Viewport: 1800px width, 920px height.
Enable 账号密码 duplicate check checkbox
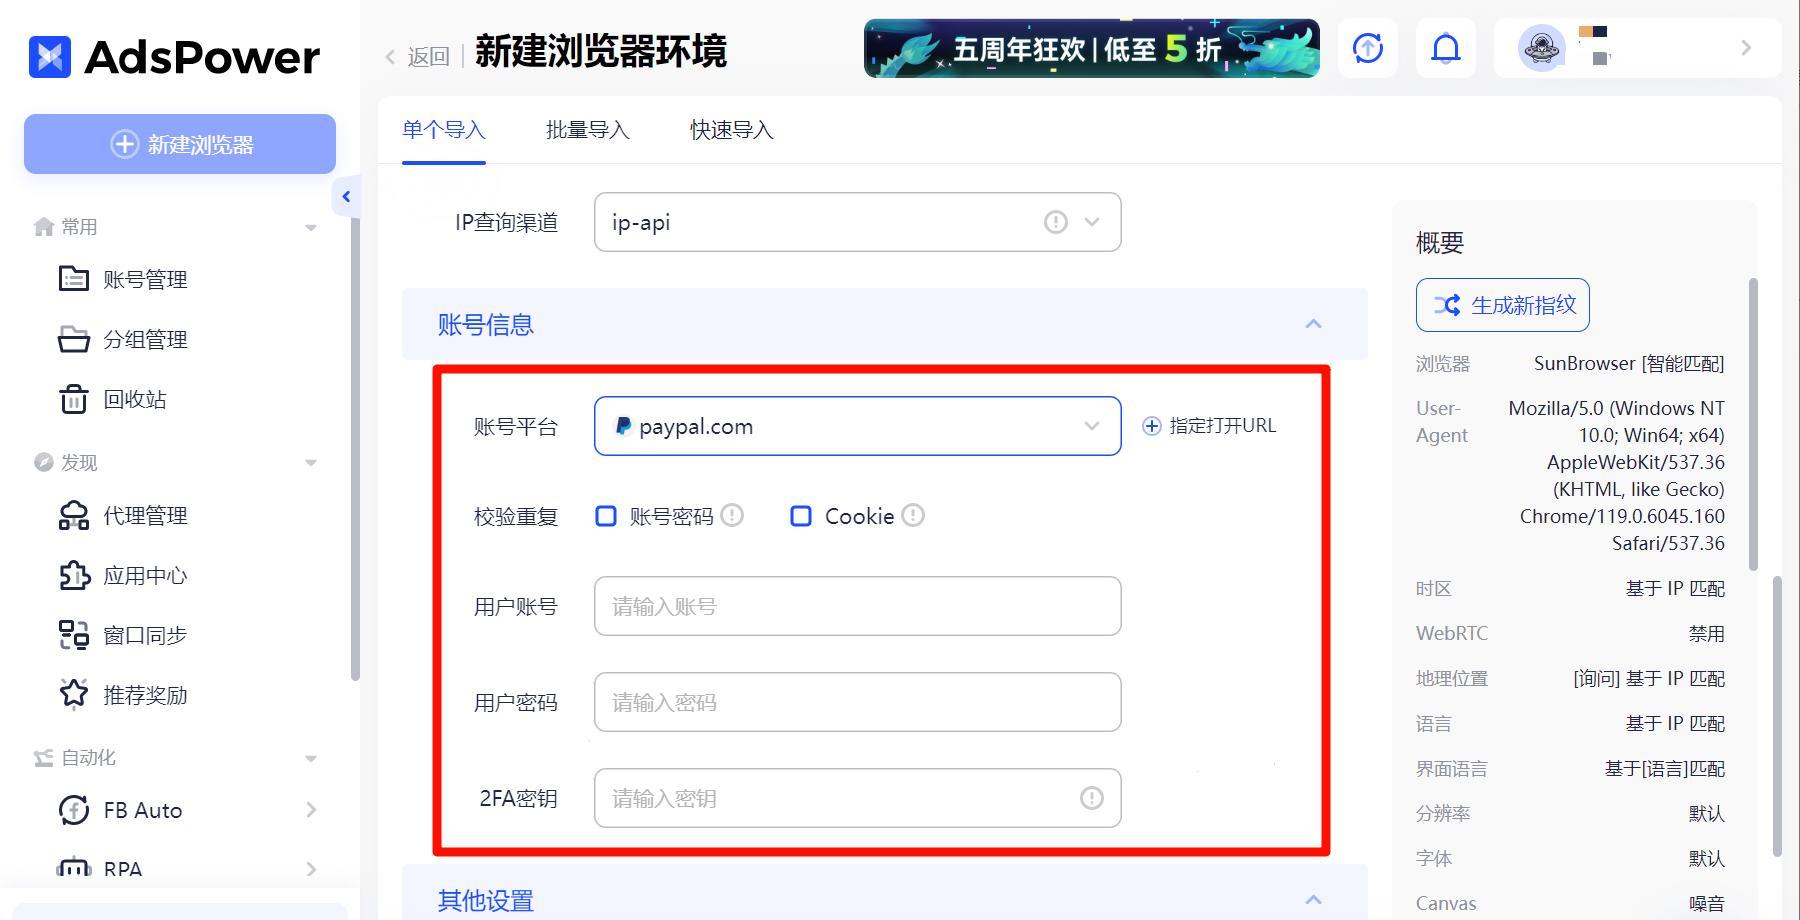(x=606, y=516)
